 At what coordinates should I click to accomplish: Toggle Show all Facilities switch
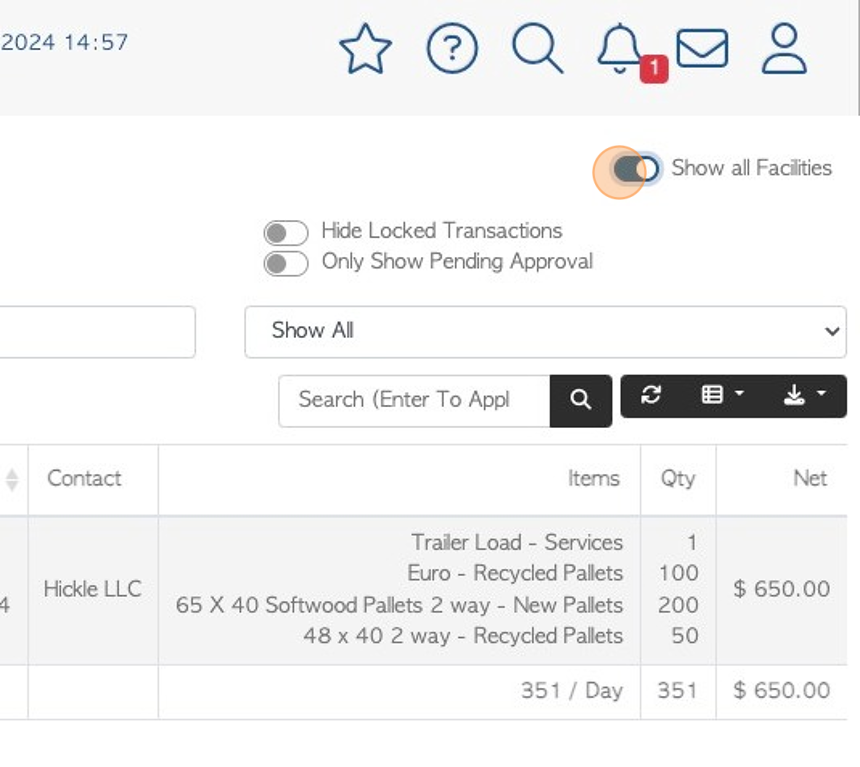tap(636, 168)
